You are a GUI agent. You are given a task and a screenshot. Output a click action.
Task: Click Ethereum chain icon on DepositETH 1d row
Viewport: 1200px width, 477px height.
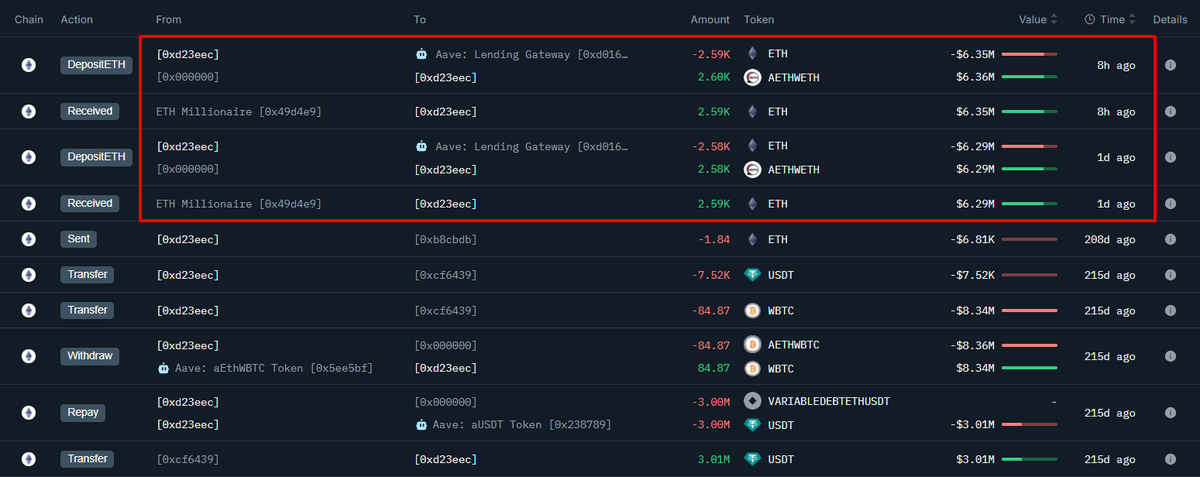click(29, 157)
